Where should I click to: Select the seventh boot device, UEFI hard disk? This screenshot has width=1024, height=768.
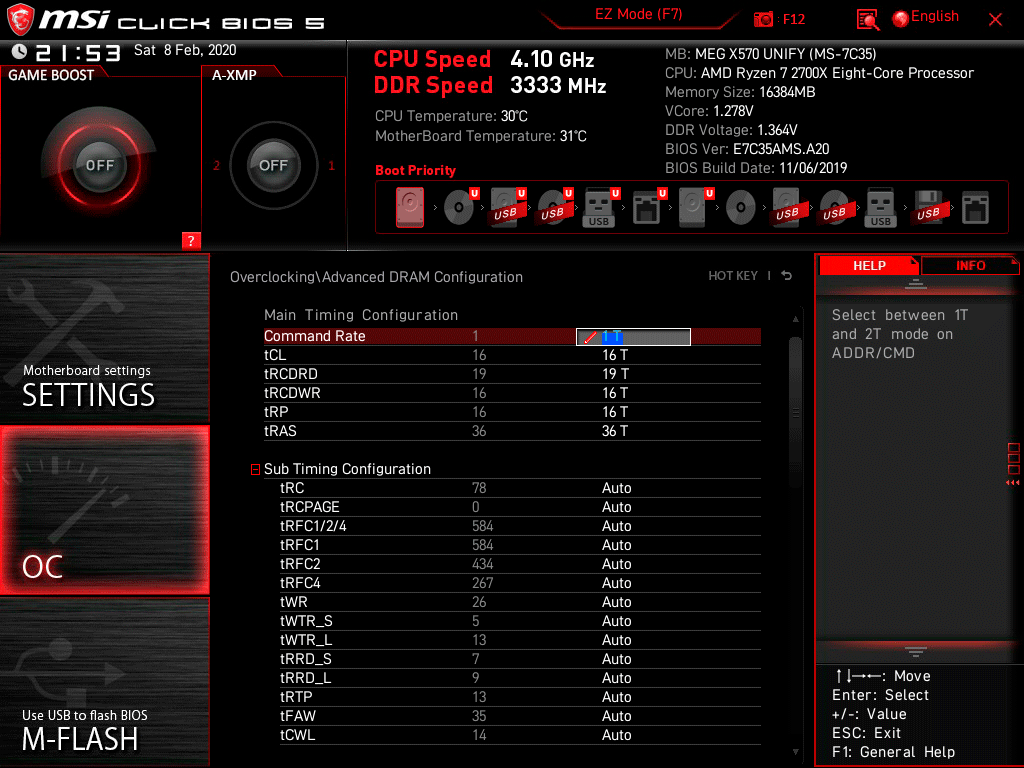click(x=696, y=208)
